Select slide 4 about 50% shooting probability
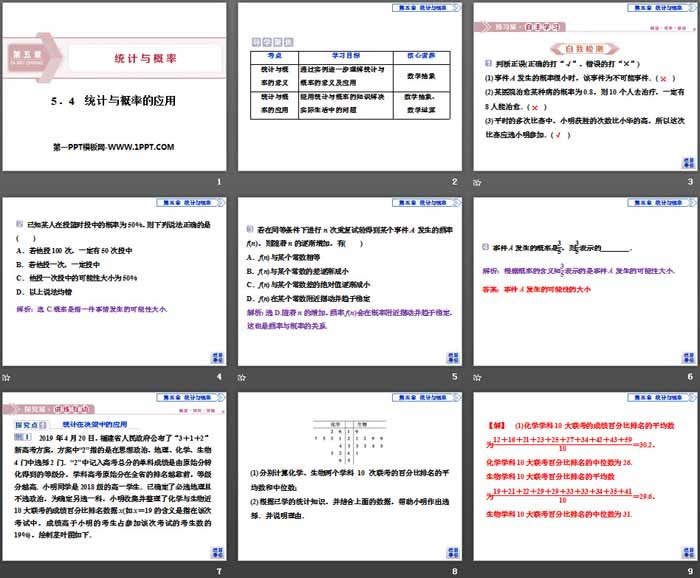Image resolution: width=700 pixels, height=578 pixels. (x=114, y=282)
